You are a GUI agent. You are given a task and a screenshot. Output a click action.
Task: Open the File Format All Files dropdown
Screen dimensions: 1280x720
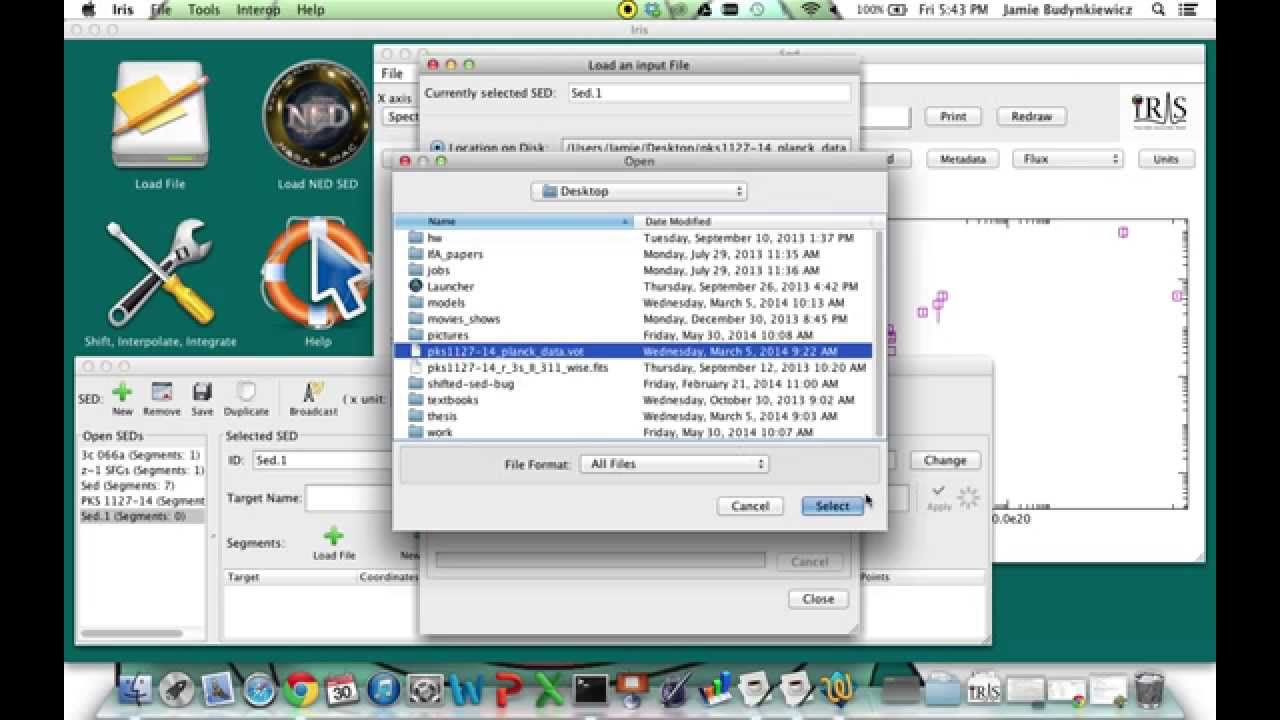pyautogui.click(x=674, y=464)
